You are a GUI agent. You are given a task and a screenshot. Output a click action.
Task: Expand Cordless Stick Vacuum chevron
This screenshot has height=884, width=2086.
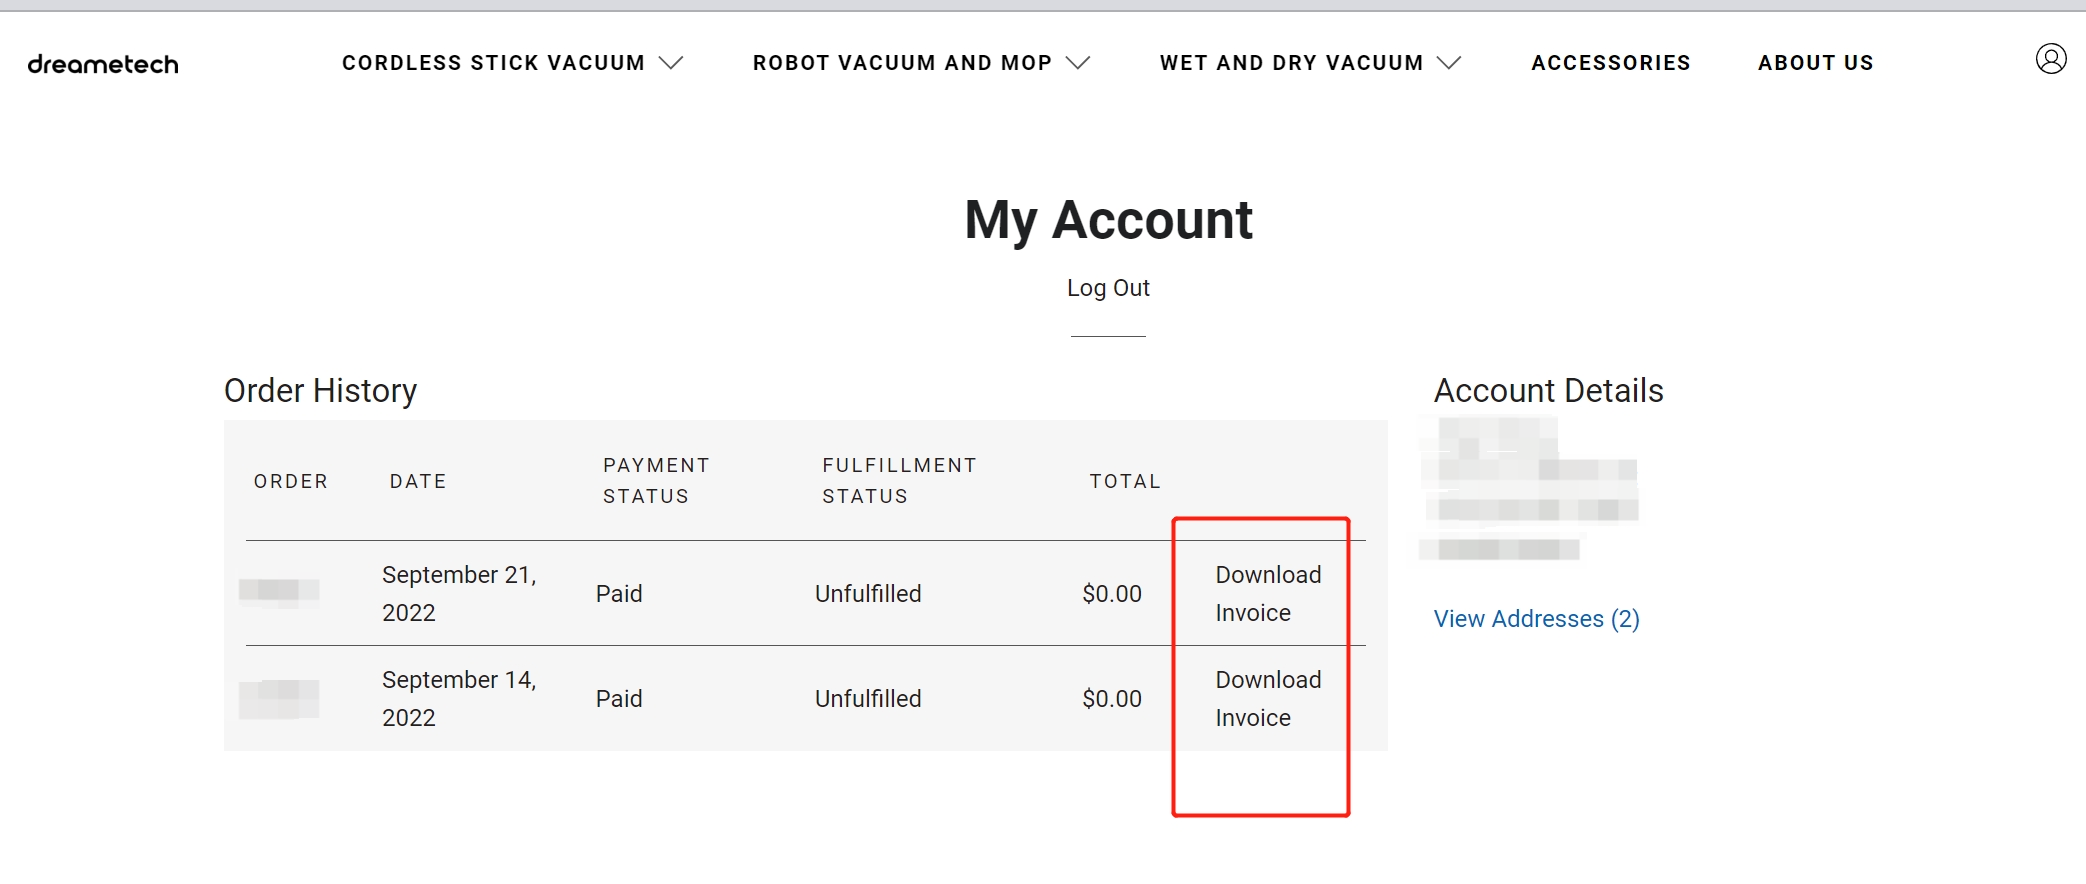(672, 63)
